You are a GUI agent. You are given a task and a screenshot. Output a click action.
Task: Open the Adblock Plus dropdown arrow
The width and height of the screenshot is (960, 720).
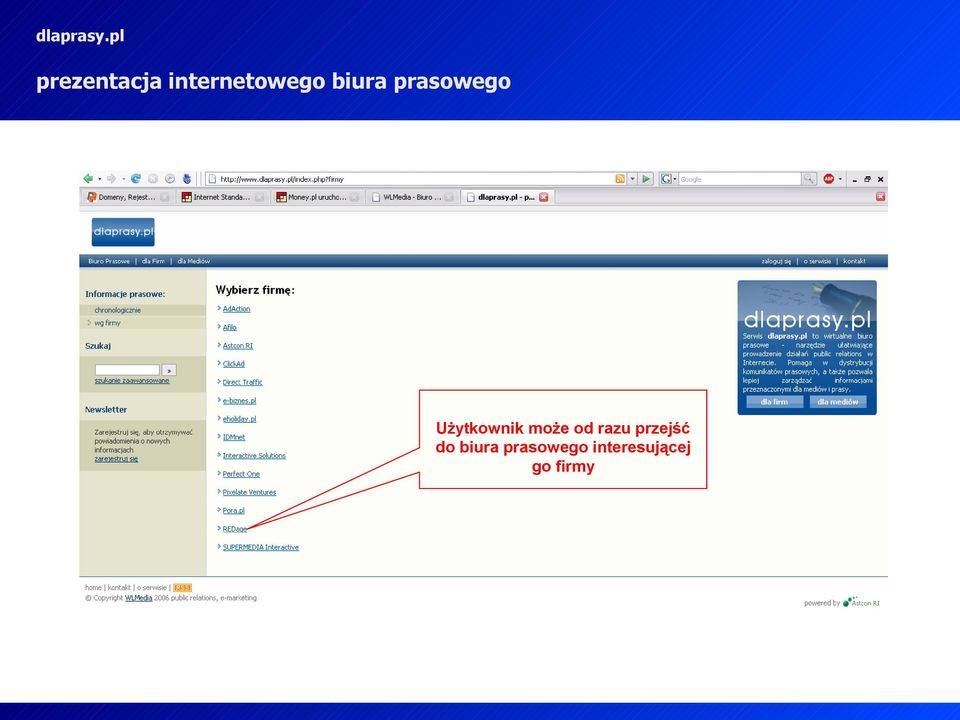click(x=840, y=179)
